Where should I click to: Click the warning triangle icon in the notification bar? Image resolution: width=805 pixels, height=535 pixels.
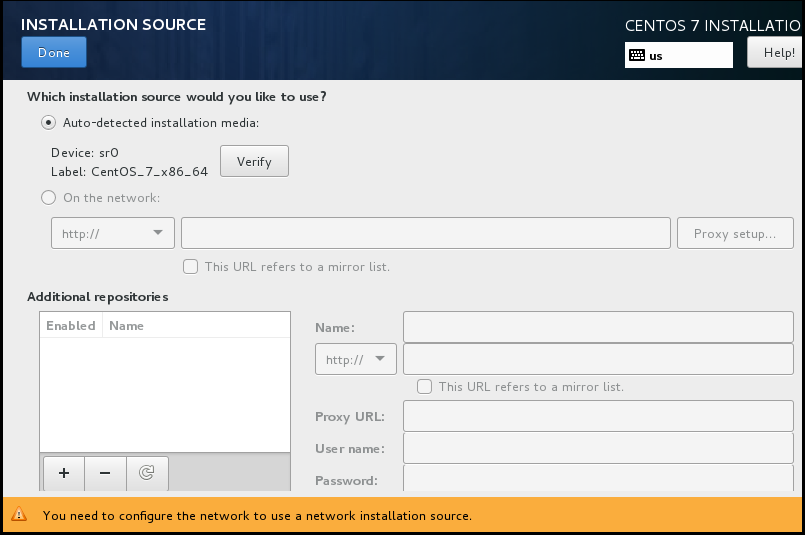[x=19, y=516]
